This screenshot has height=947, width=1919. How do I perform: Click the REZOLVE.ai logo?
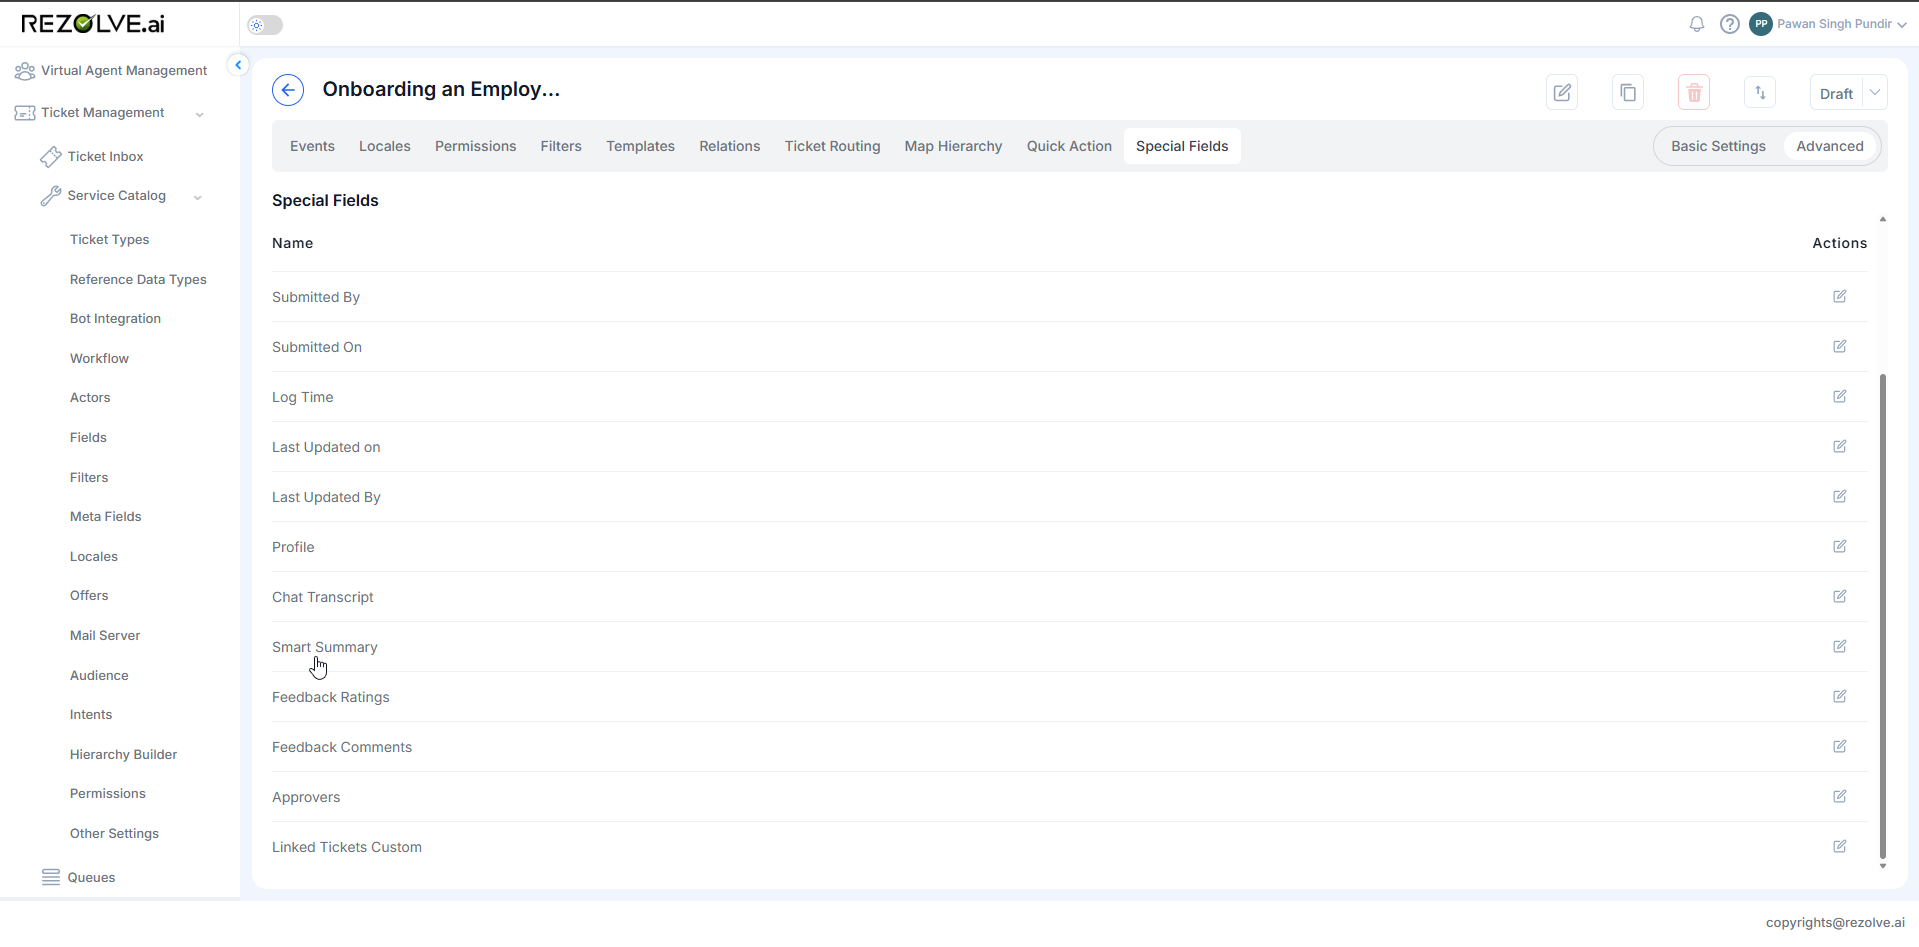[x=93, y=24]
